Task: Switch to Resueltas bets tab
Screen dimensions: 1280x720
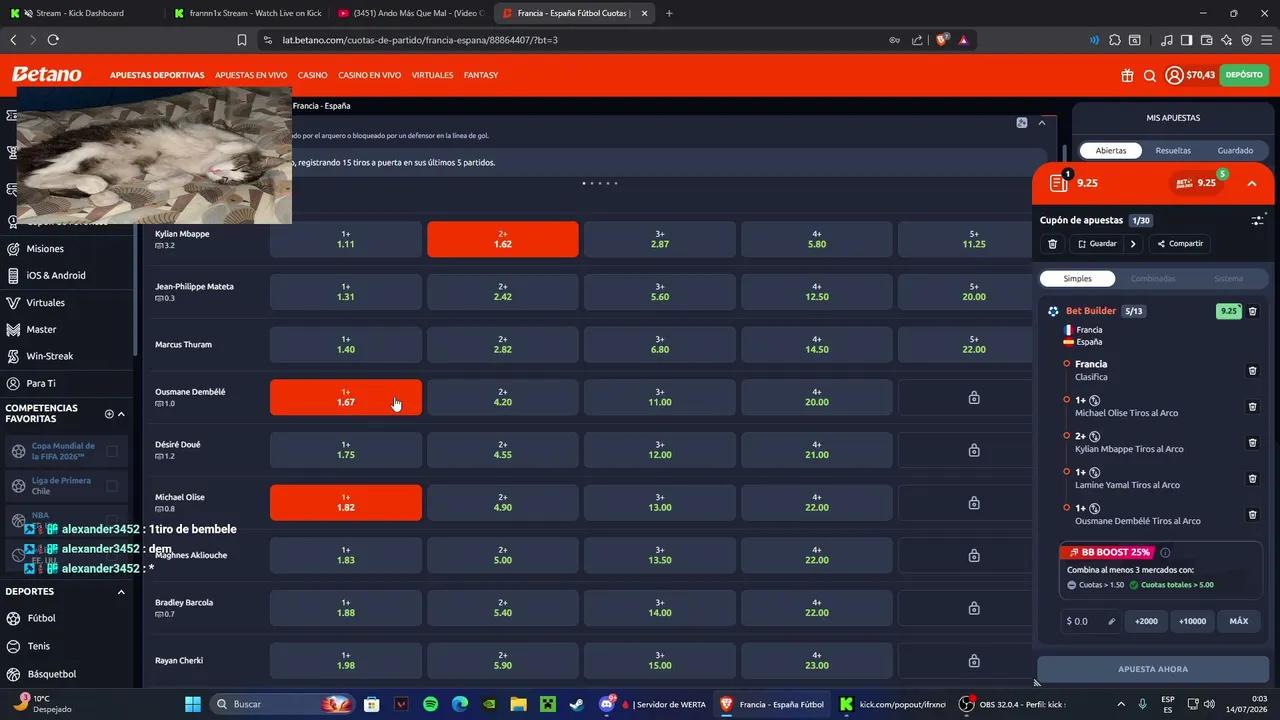Action: tap(1173, 150)
